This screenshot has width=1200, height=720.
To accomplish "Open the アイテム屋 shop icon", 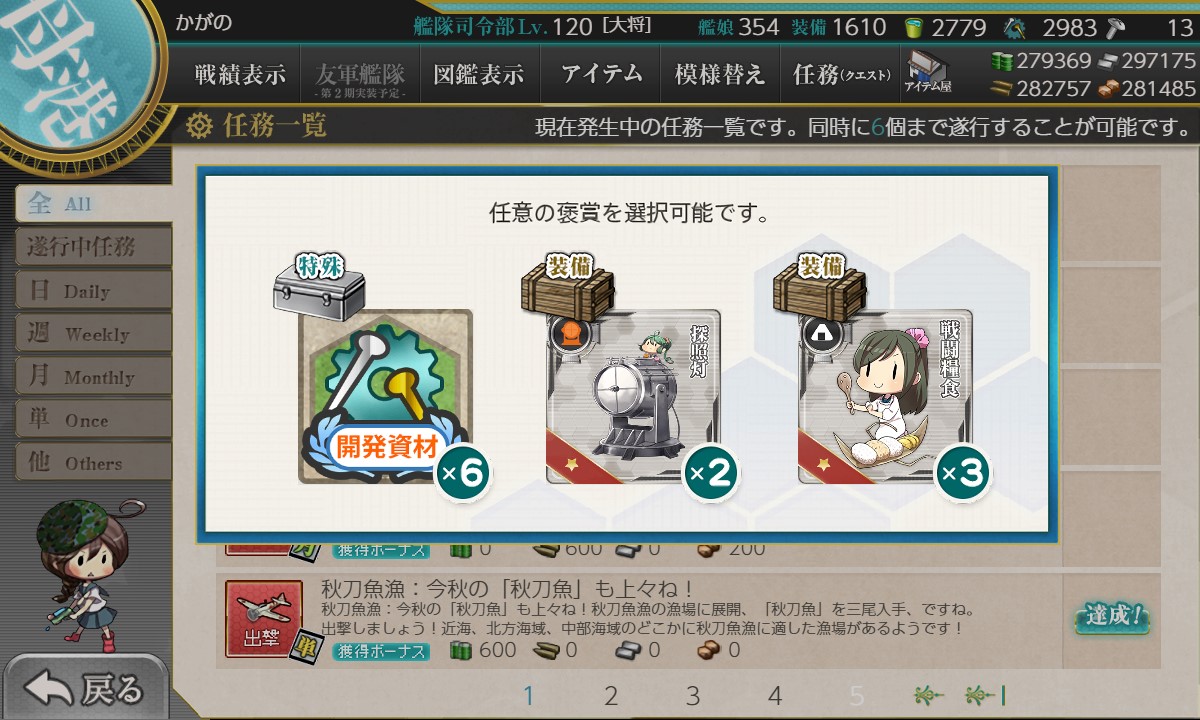I will coord(928,74).
